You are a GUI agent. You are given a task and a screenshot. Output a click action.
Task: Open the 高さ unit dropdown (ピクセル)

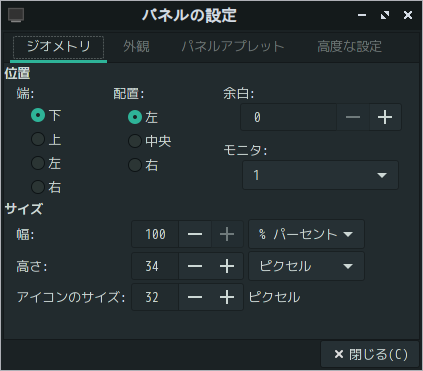click(306, 266)
